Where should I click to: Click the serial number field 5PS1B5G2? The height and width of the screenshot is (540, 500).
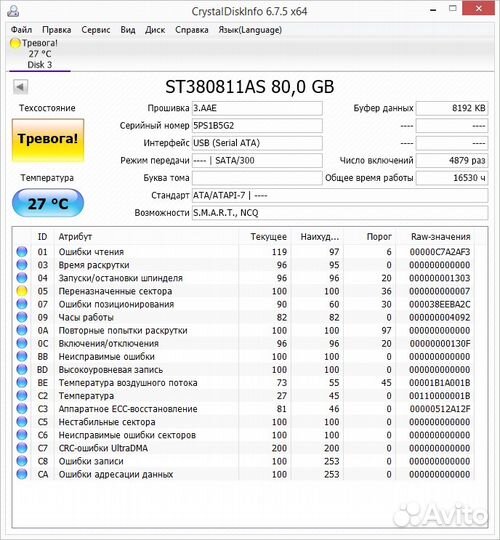257,126
